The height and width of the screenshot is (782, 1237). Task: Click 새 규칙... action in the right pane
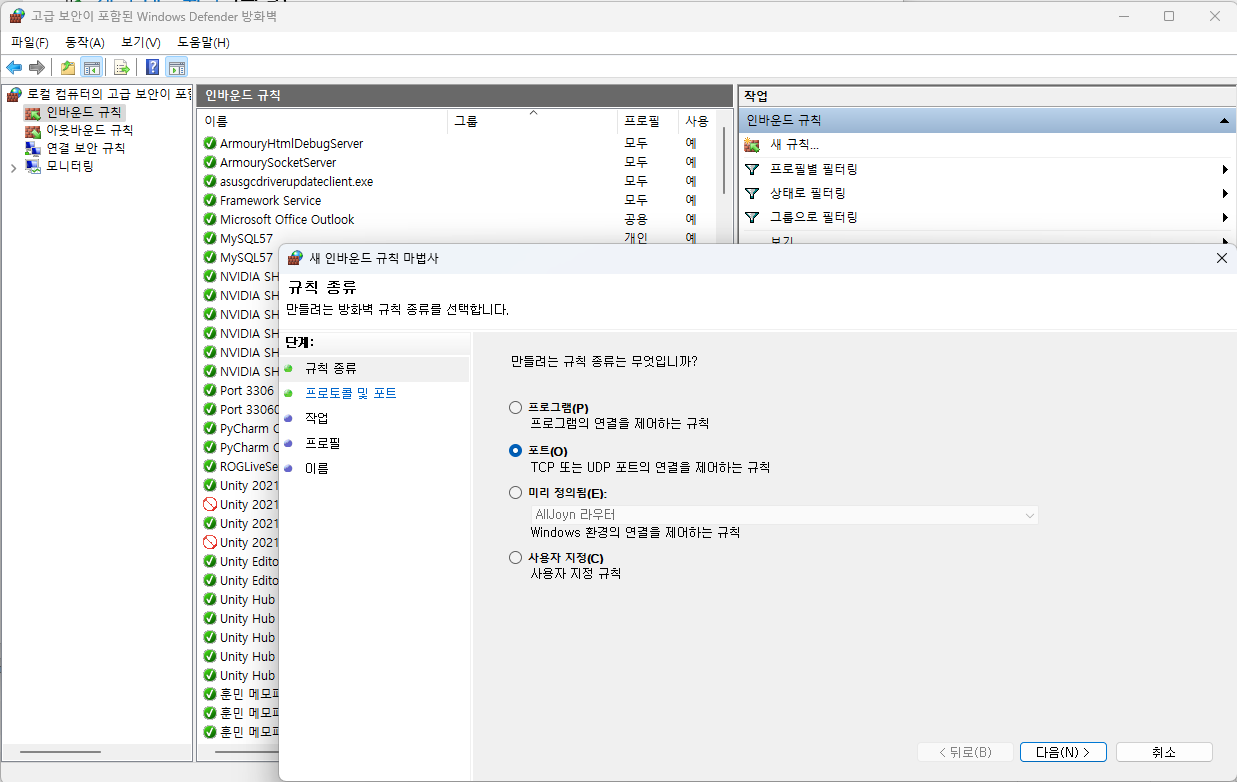(x=795, y=145)
